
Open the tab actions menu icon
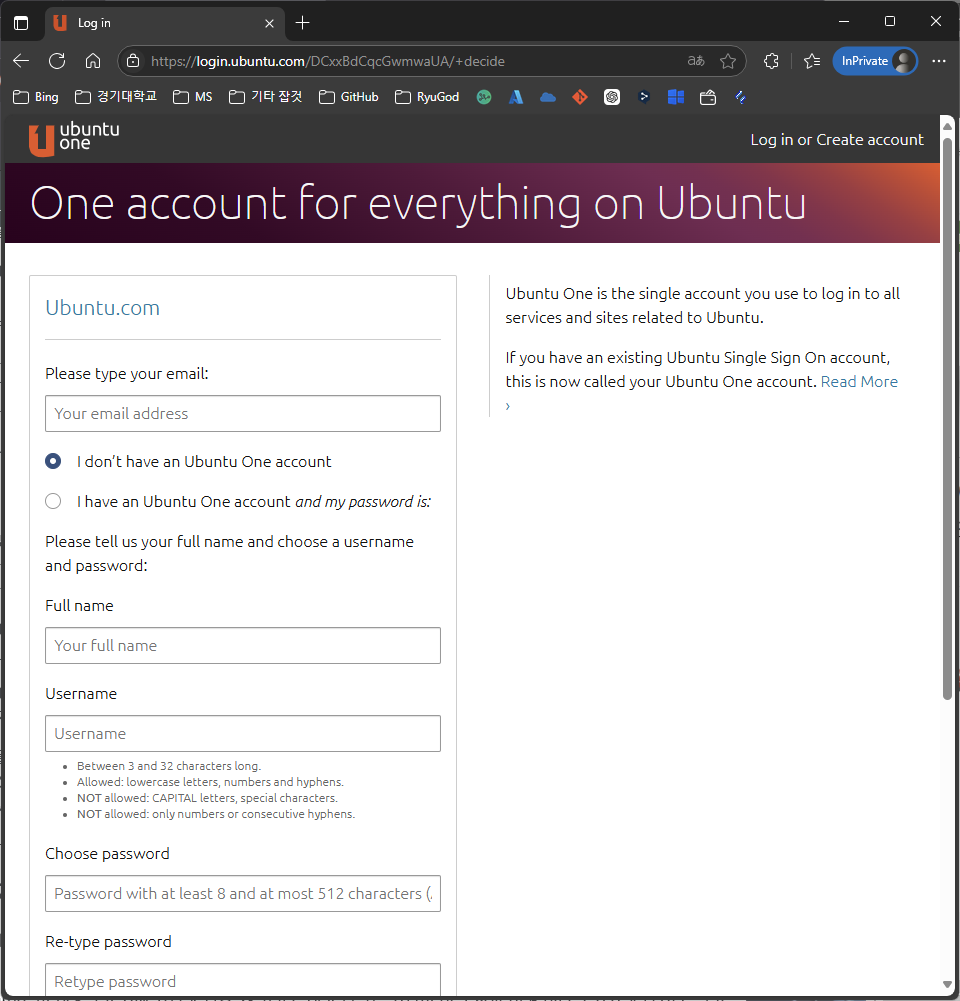(21, 23)
